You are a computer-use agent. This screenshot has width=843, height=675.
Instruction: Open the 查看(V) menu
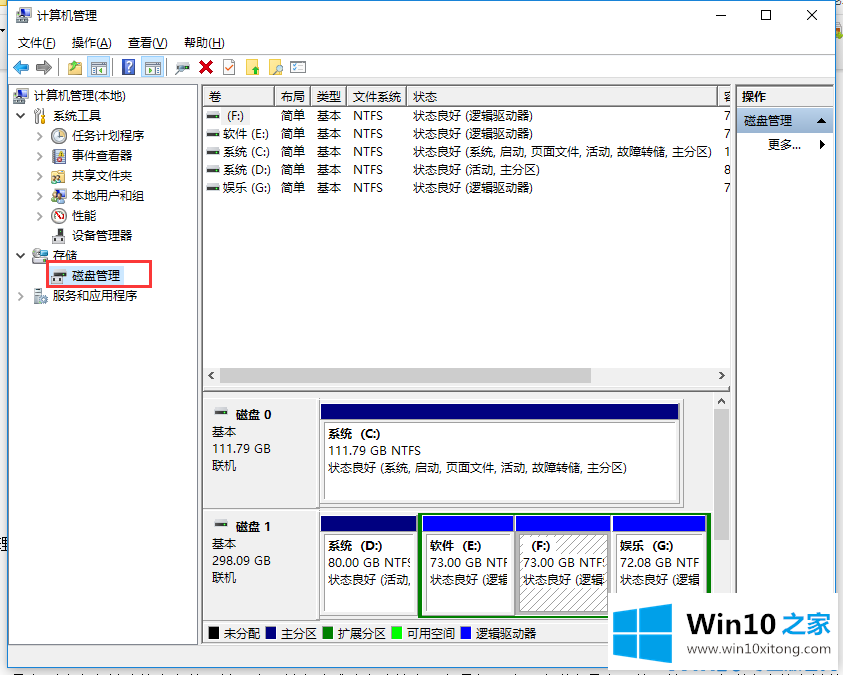point(147,42)
